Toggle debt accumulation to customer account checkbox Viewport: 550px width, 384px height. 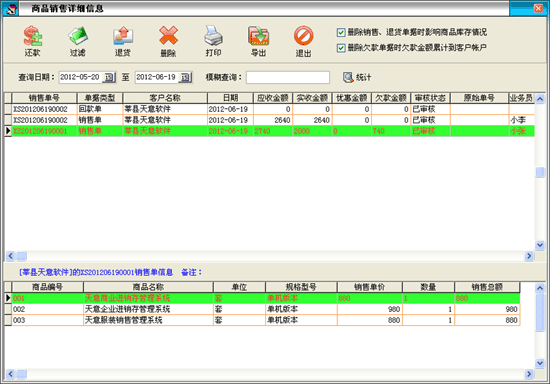(341, 48)
